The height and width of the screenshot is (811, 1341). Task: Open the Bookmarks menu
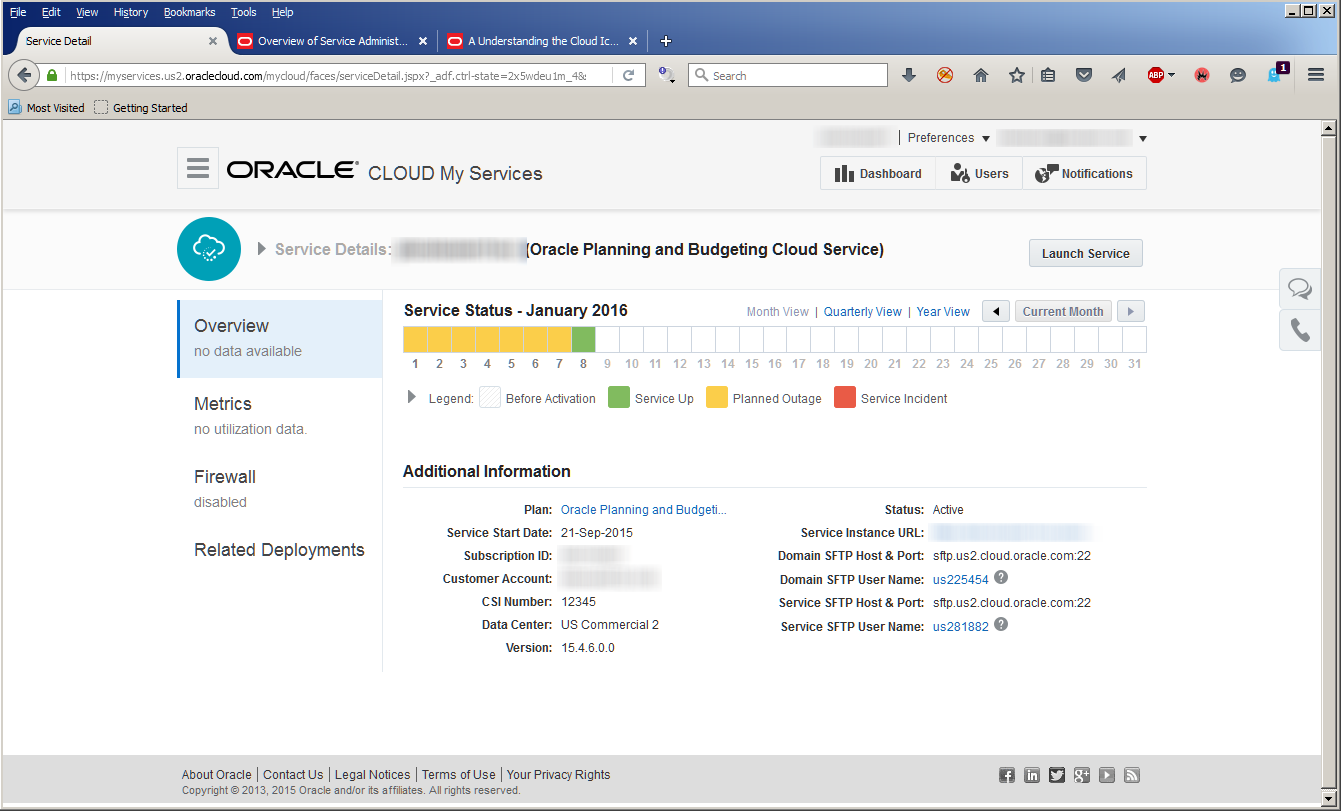click(189, 12)
